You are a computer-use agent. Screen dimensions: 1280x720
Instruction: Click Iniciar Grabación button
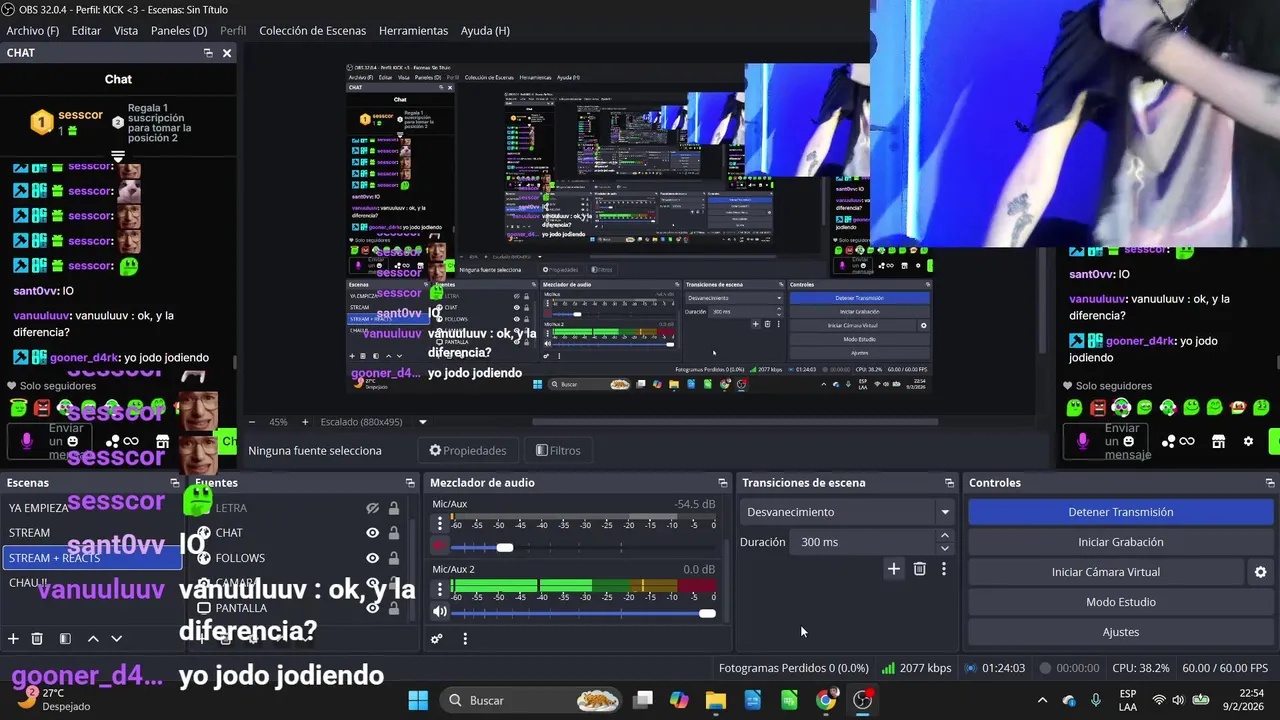pos(1120,542)
